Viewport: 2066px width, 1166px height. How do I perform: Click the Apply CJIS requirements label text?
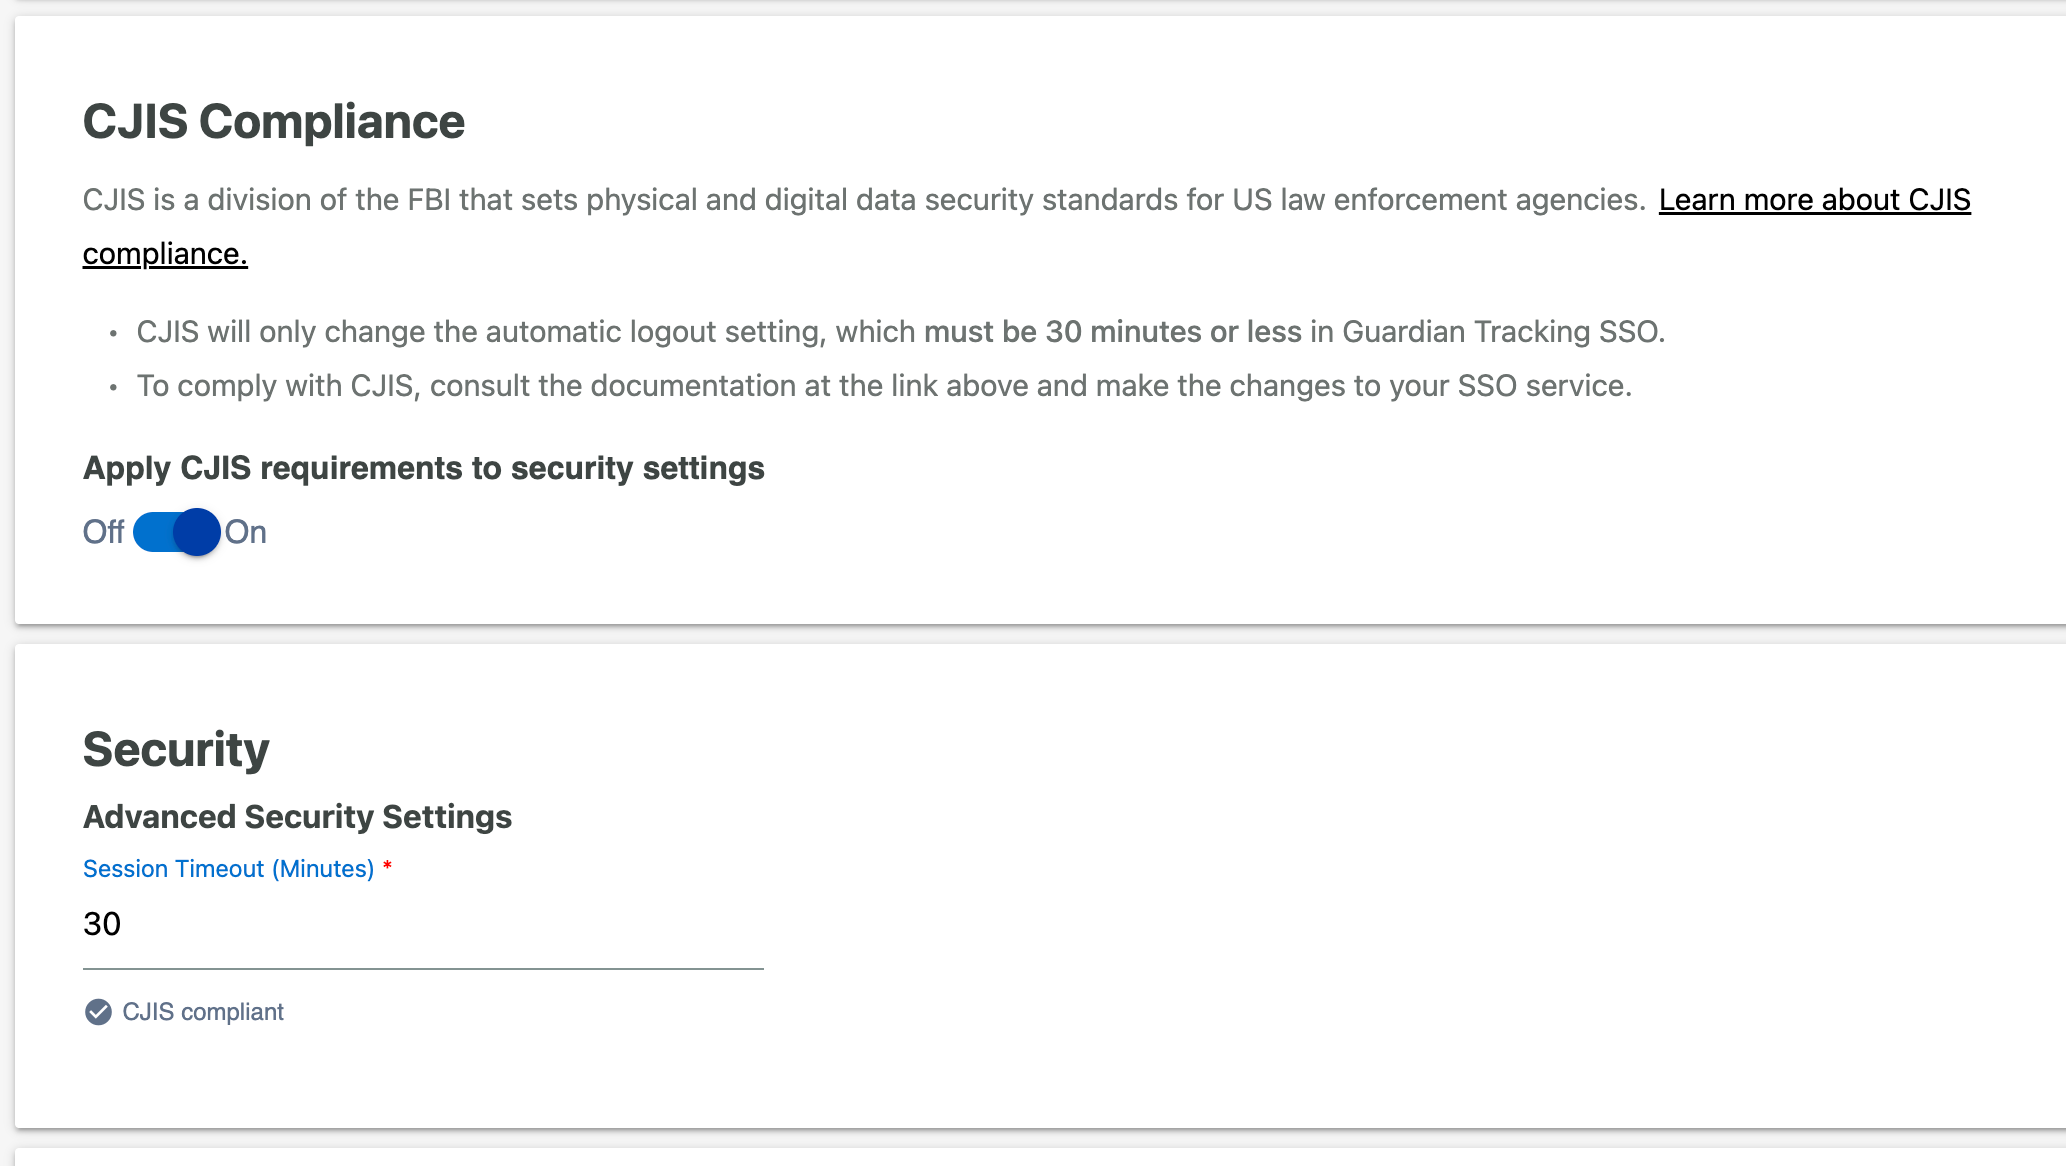[424, 468]
